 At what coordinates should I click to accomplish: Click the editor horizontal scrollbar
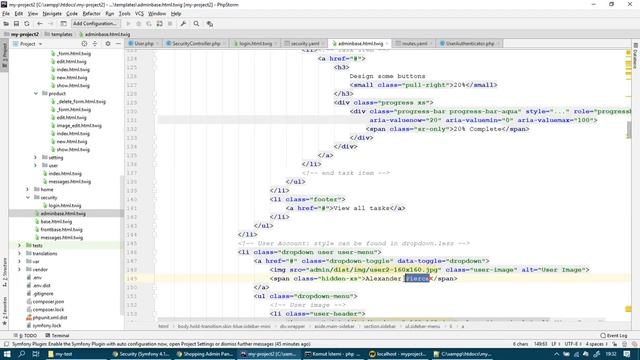353,319
